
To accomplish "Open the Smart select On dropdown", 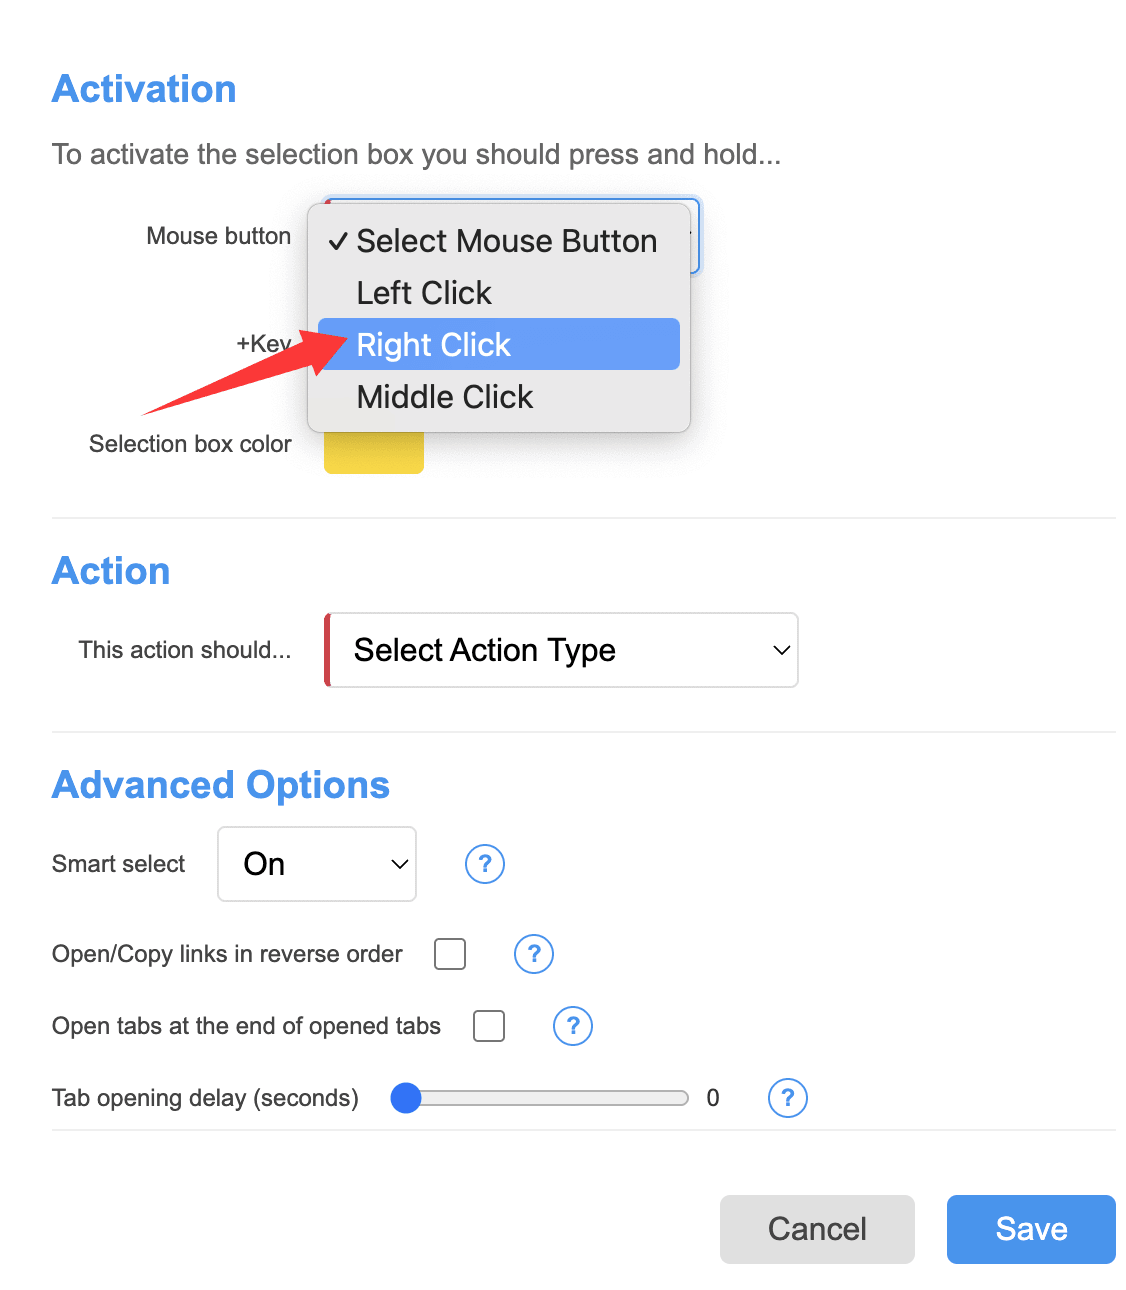I will (x=317, y=864).
